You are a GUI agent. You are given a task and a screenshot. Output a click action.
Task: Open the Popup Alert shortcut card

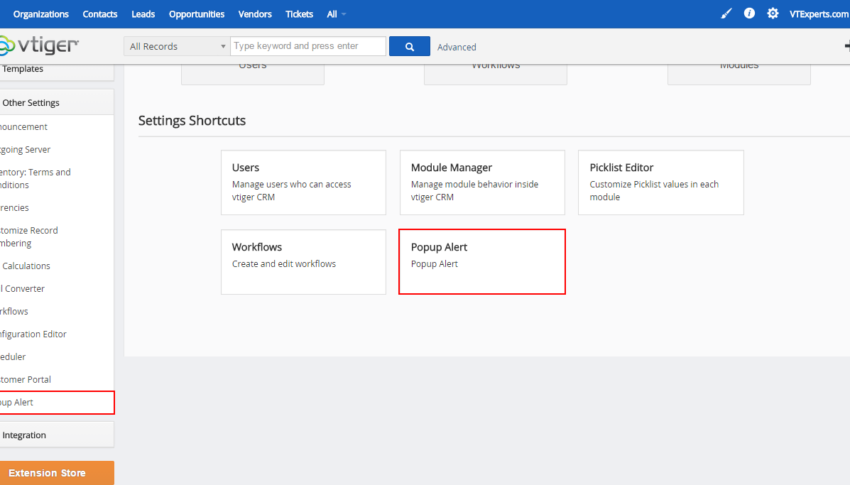pyautogui.click(x=482, y=262)
